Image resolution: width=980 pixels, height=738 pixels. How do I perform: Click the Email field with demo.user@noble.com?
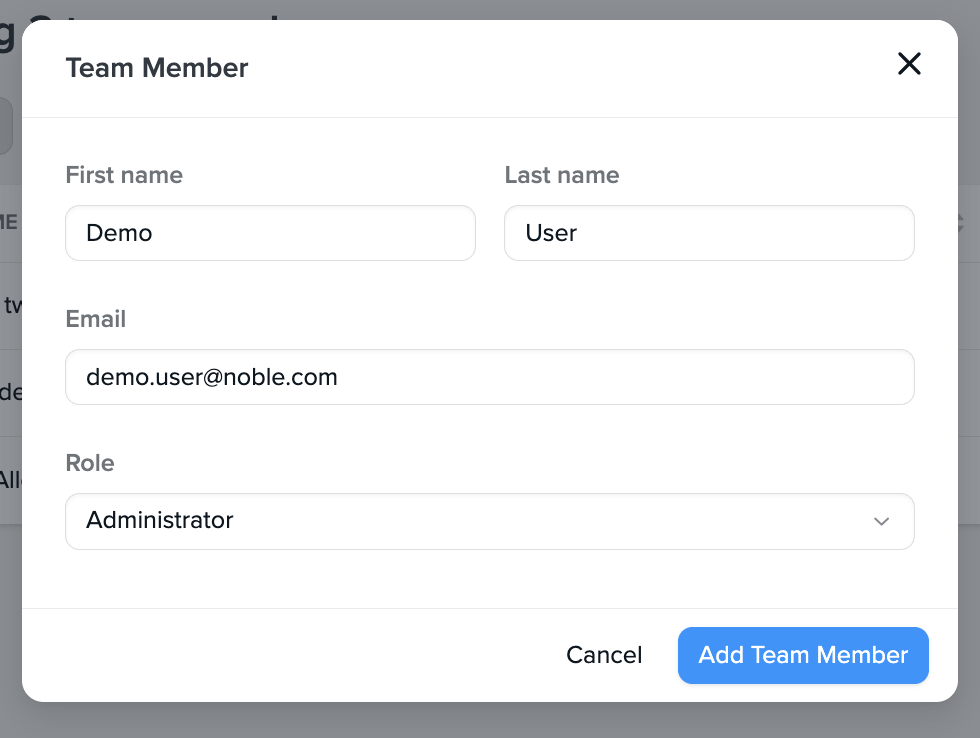click(x=489, y=377)
